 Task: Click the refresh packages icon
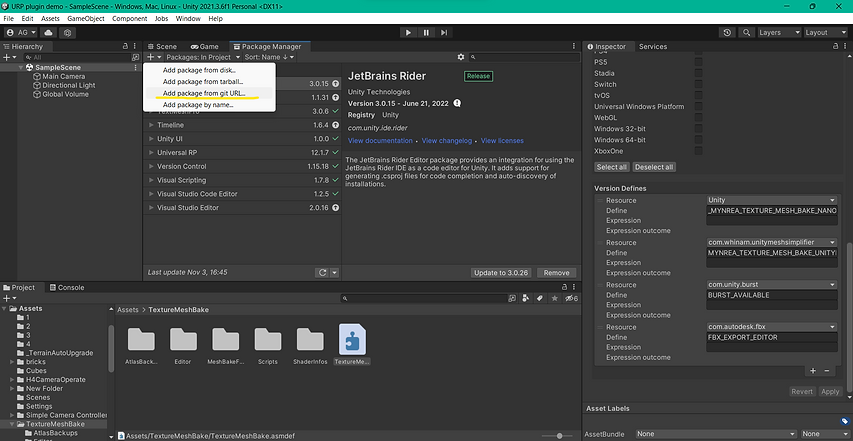(x=323, y=272)
